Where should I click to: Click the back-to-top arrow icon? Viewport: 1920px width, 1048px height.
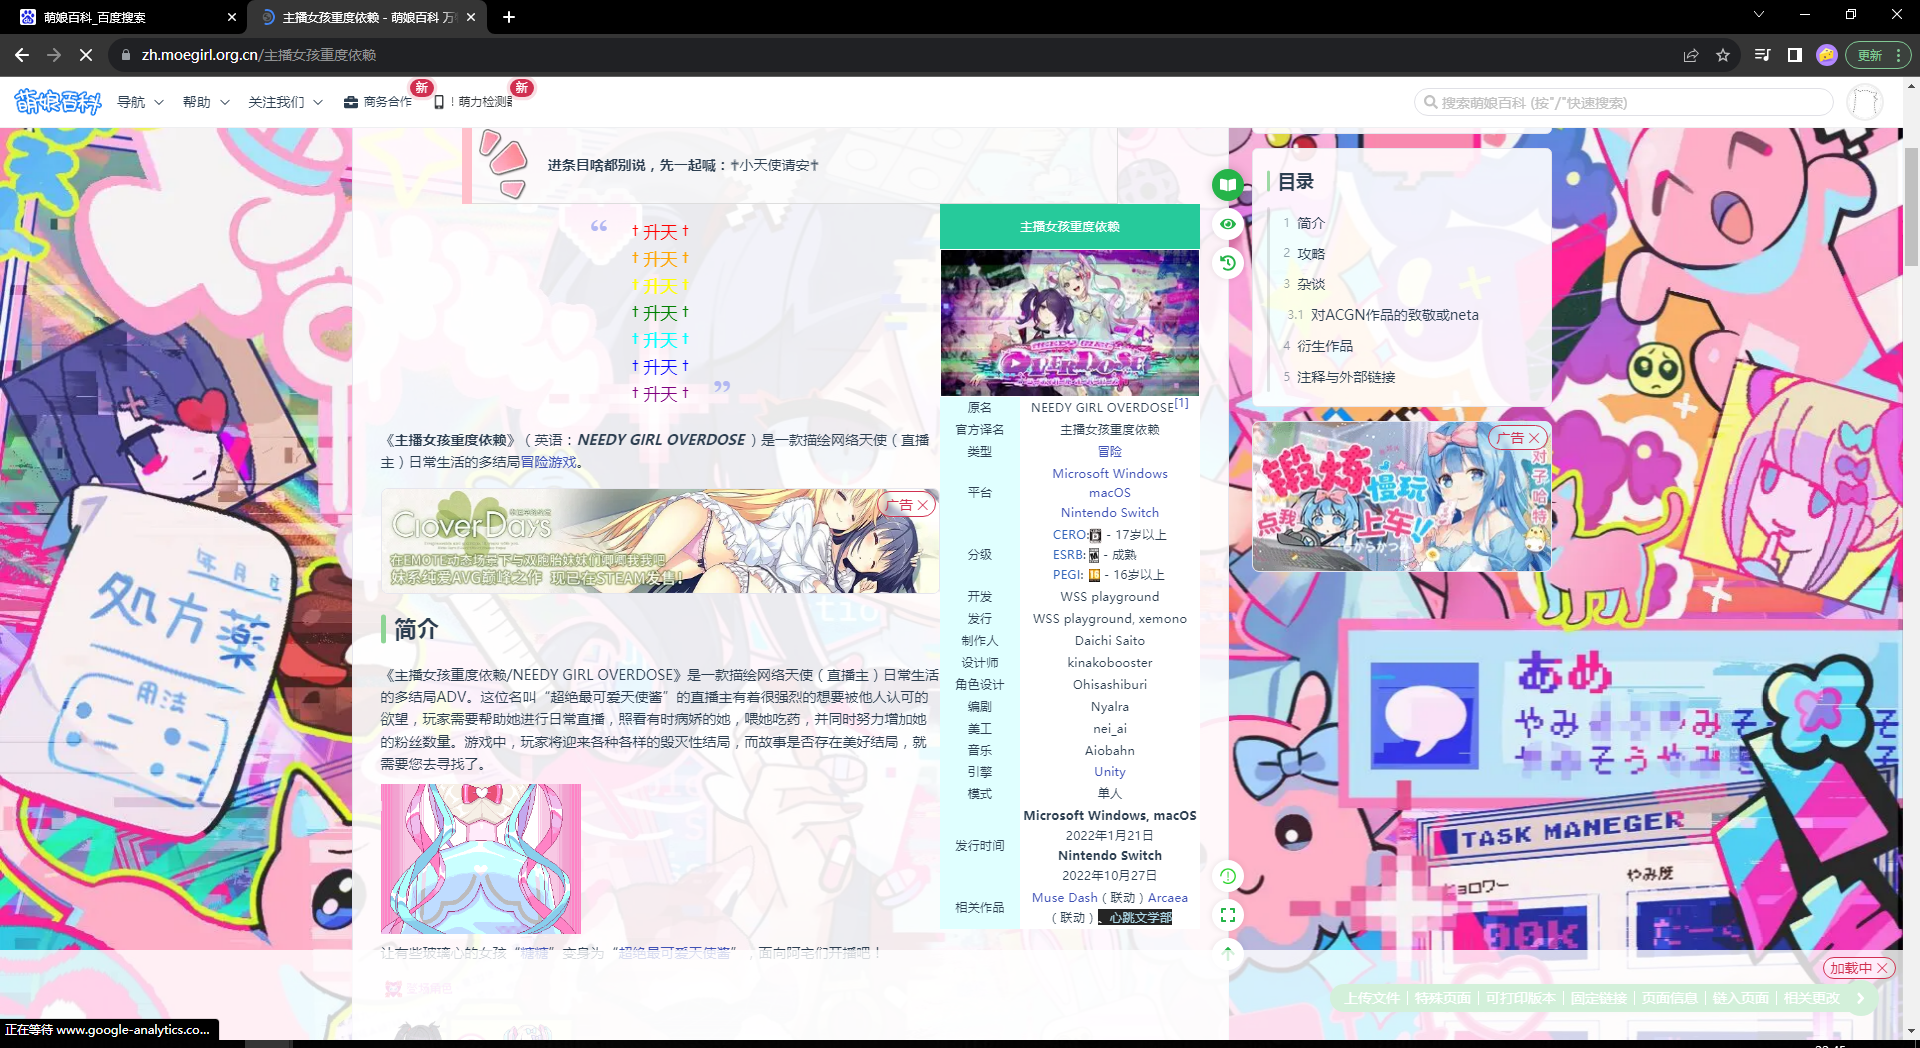(x=1227, y=953)
